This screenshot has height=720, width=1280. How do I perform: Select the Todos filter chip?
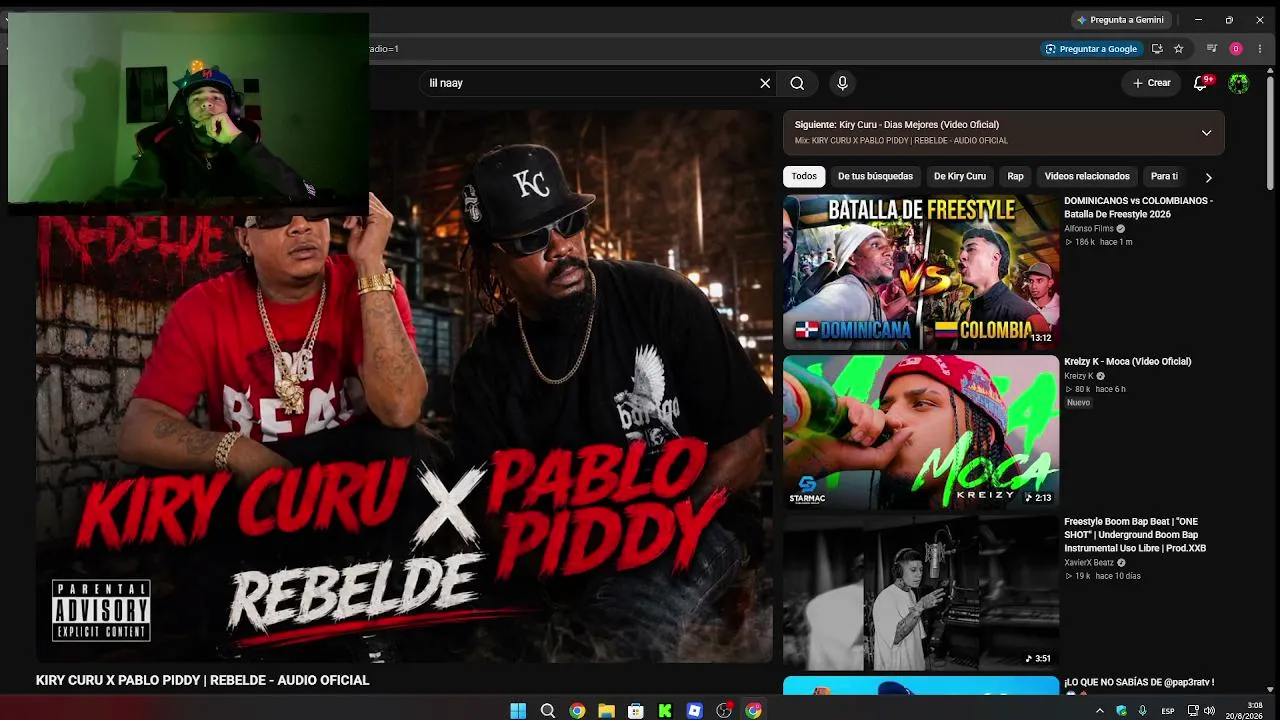(804, 177)
